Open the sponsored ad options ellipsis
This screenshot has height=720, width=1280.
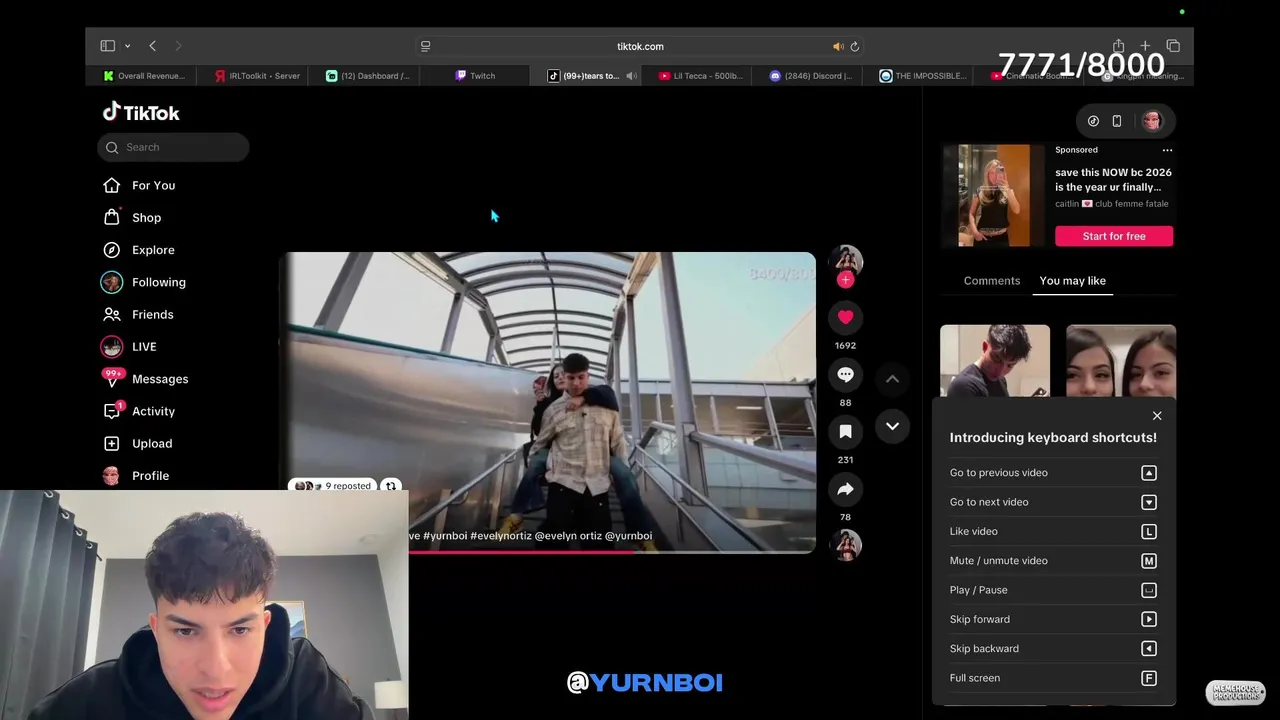[1167, 150]
